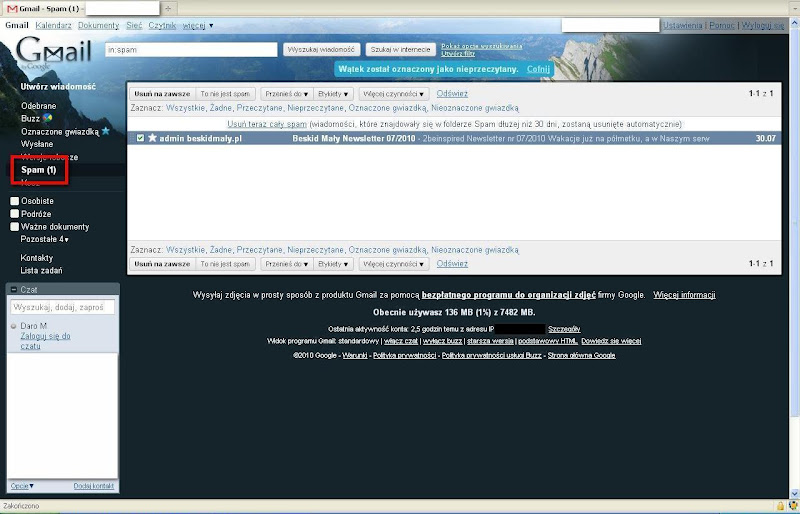Open Czytnik in top navigation
This screenshot has width=800, height=514.
click(x=162, y=25)
